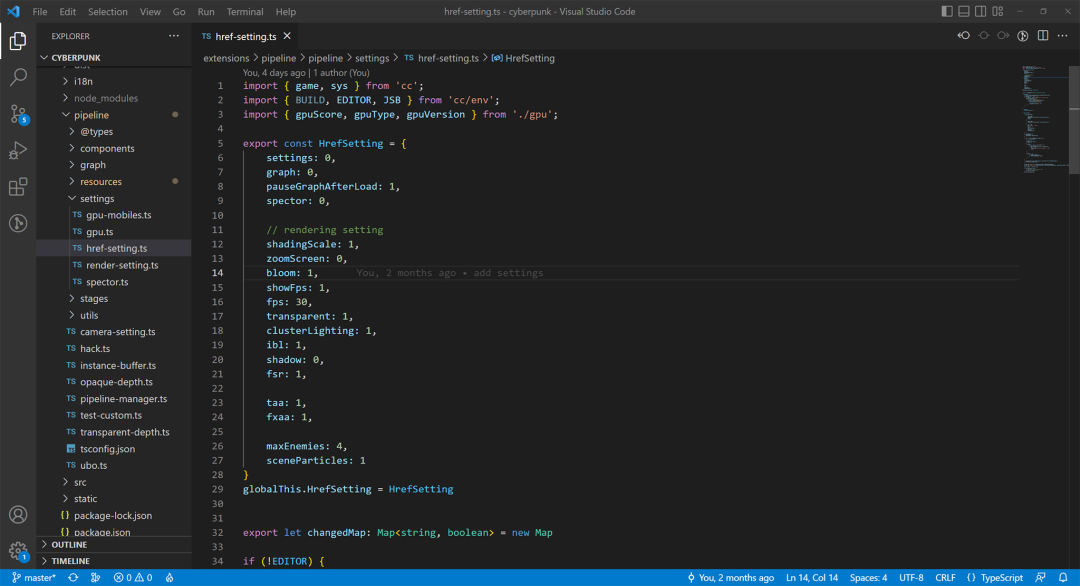Click the Split Editor Right icon

click(1042, 36)
